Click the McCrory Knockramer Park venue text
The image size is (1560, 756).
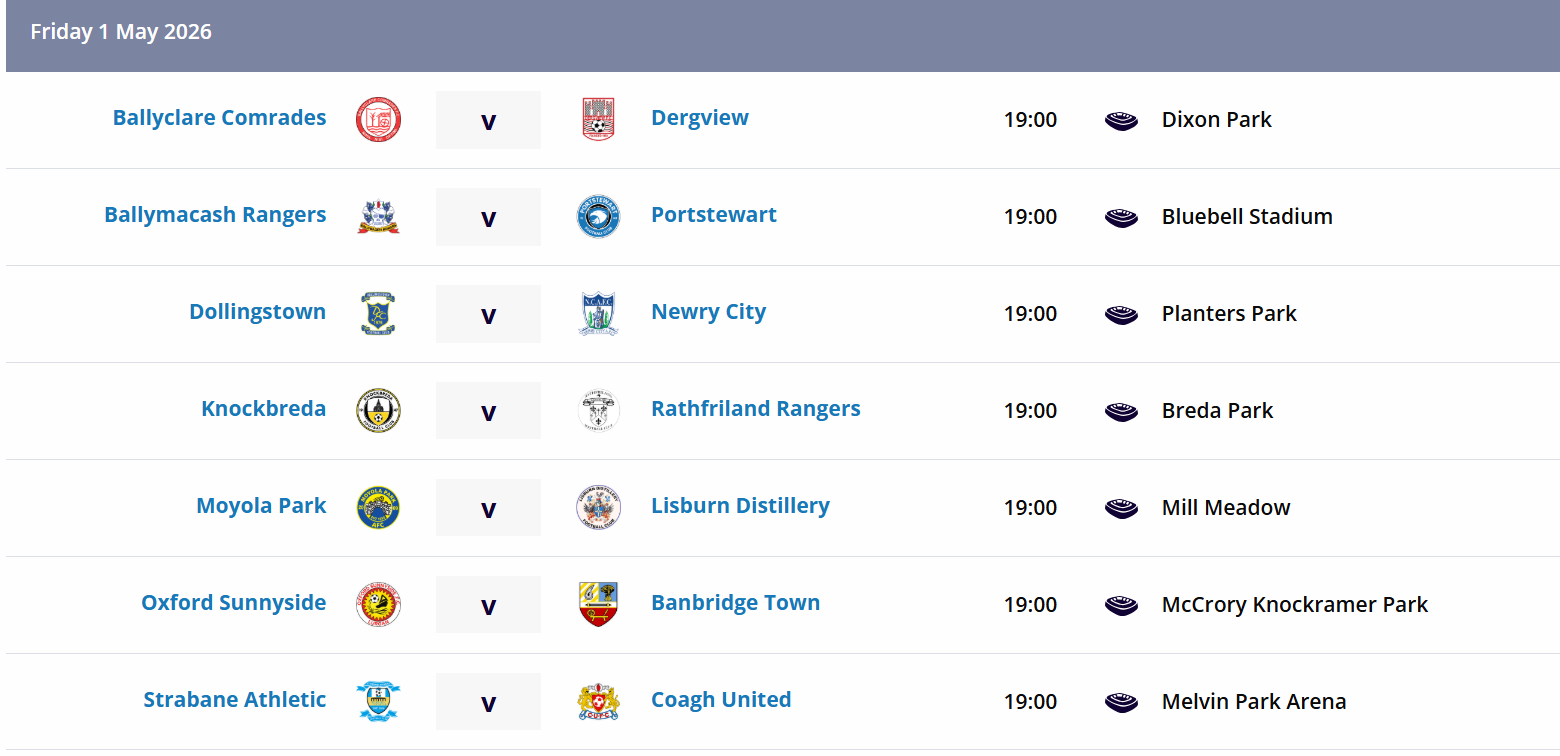pyautogui.click(x=1295, y=604)
